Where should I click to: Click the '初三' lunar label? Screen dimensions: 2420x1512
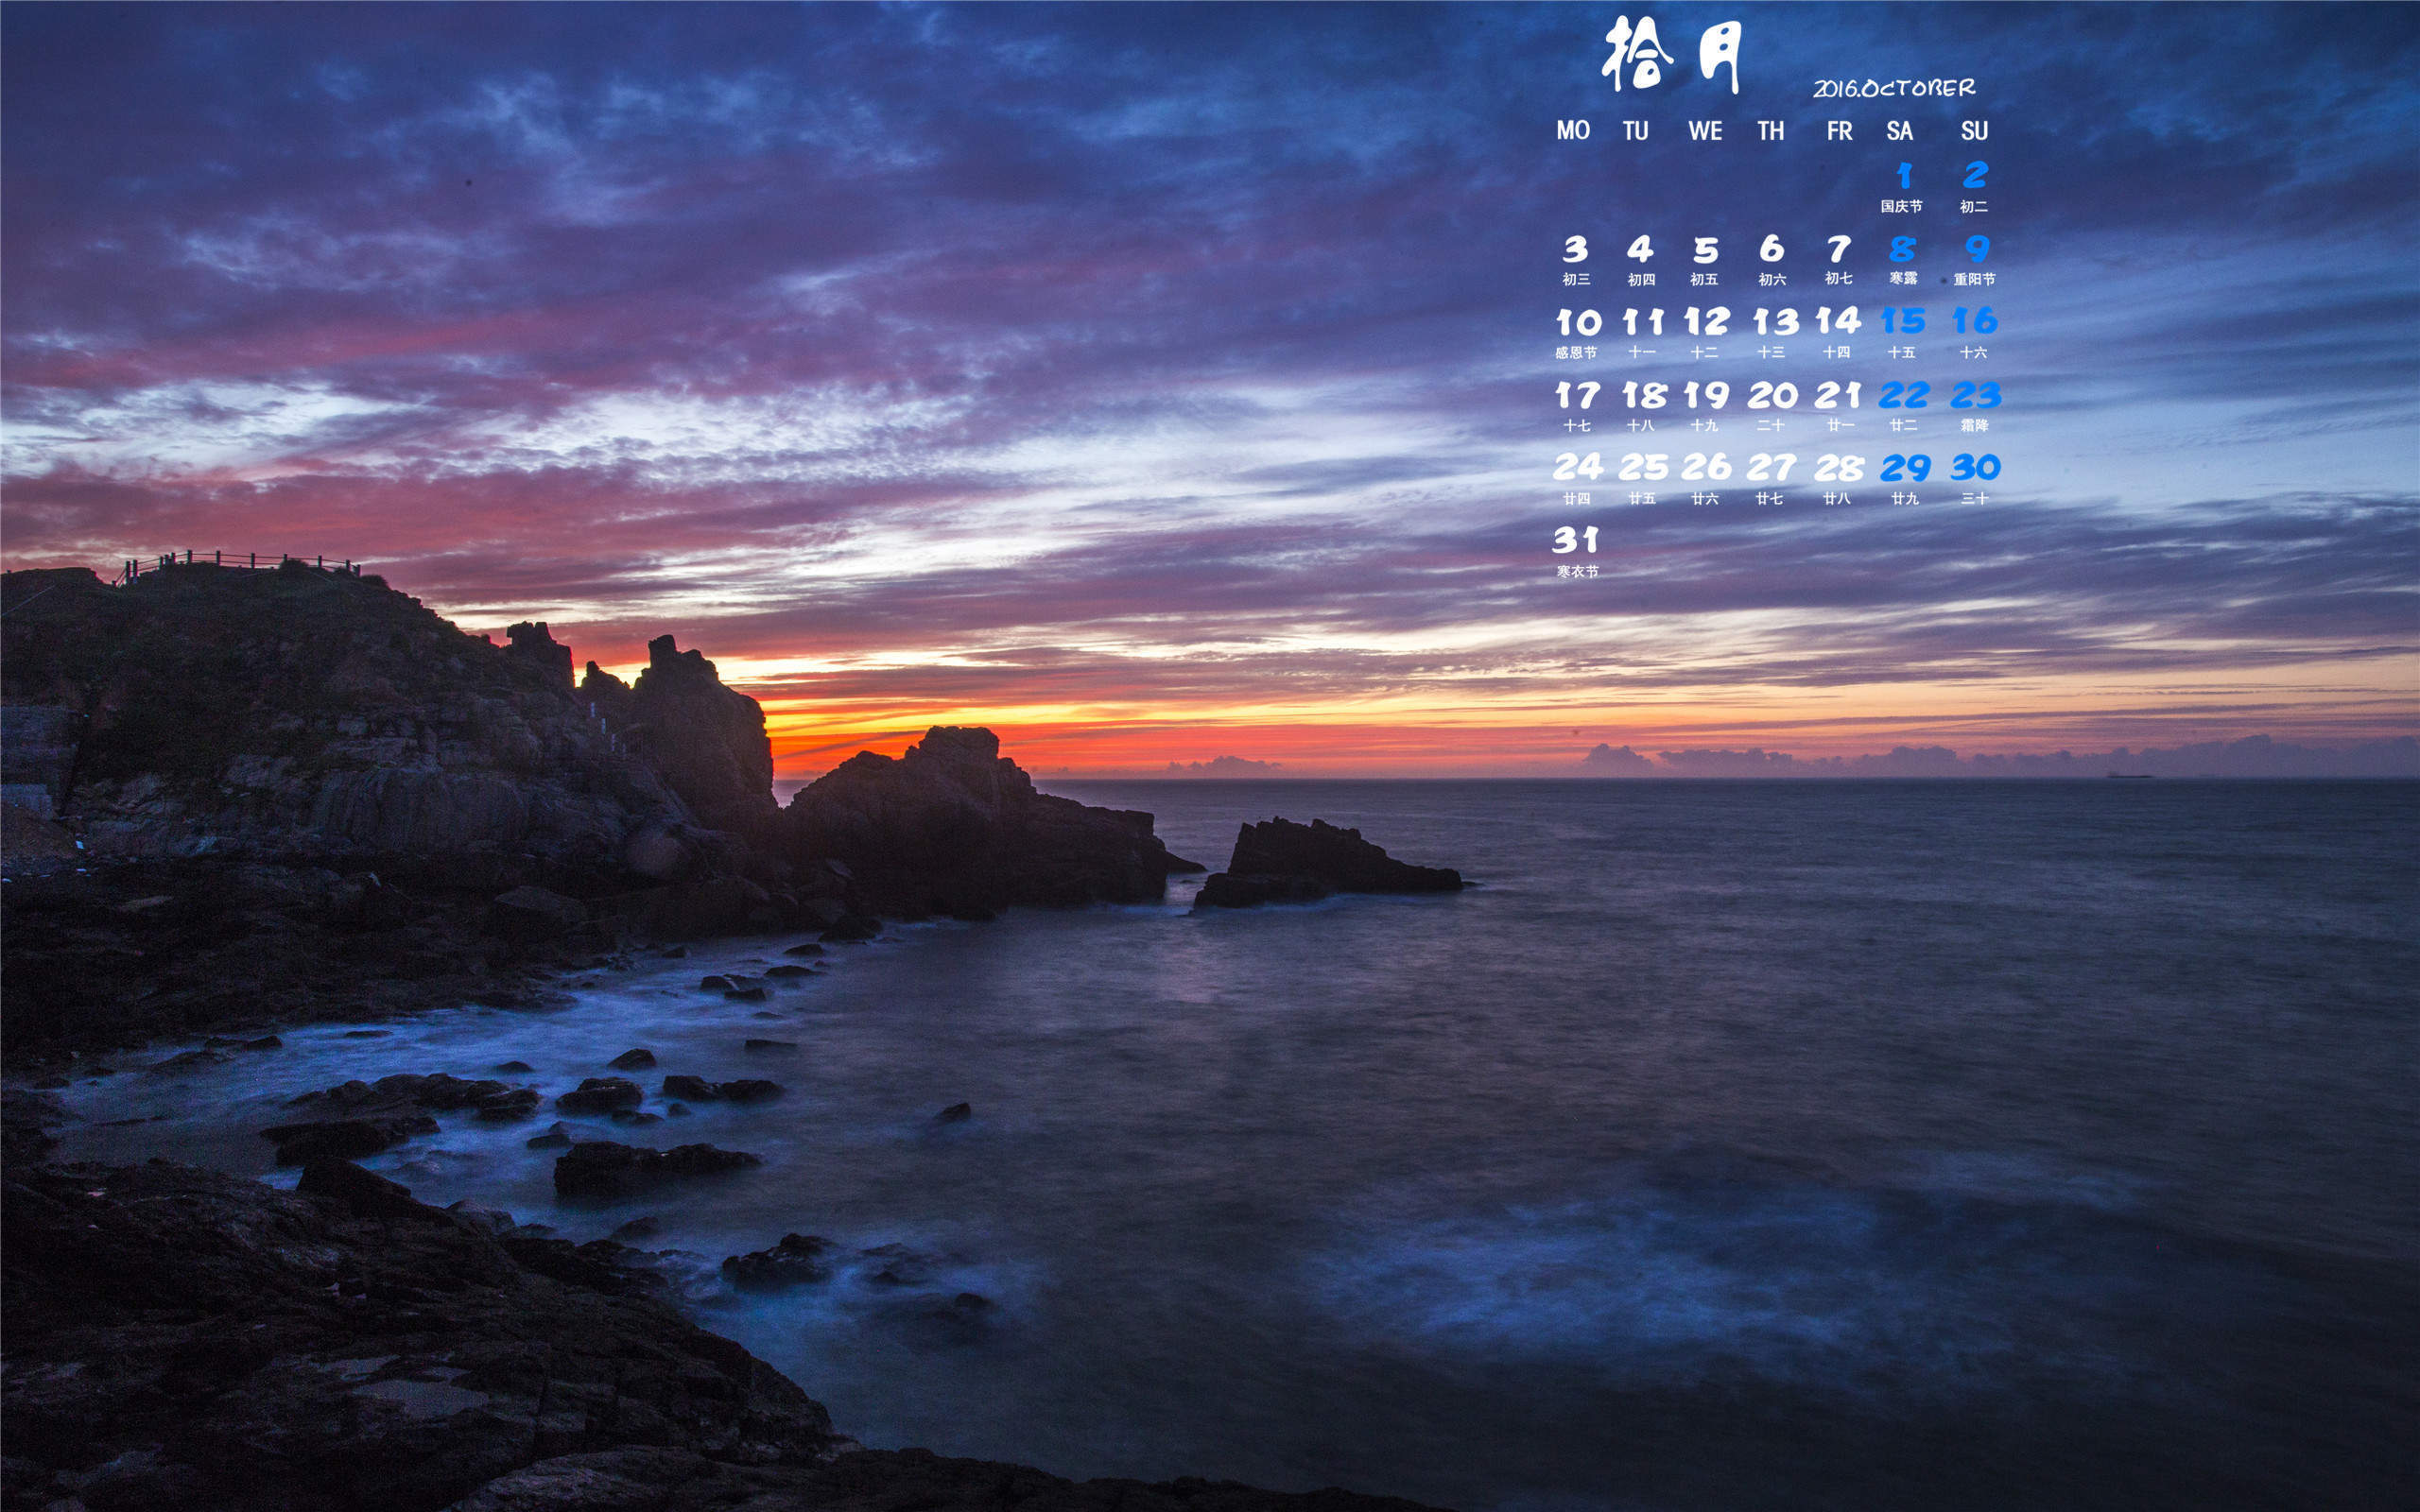click(x=1576, y=279)
